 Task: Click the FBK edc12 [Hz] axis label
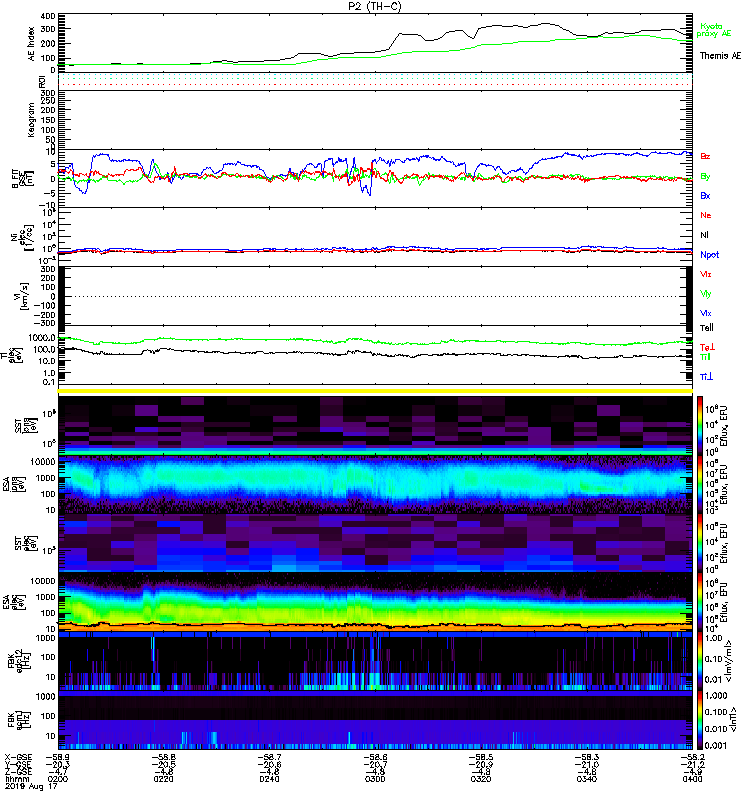[x=19, y=659]
